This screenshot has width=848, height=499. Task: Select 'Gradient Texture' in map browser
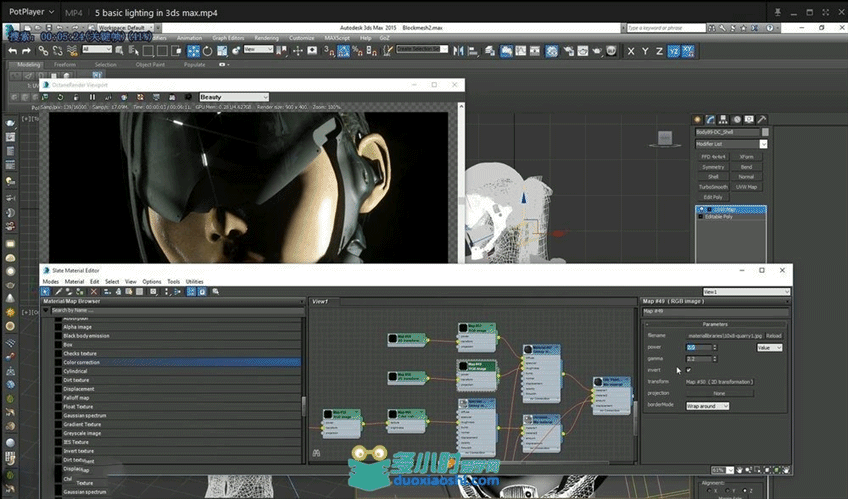tap(177, 424)
